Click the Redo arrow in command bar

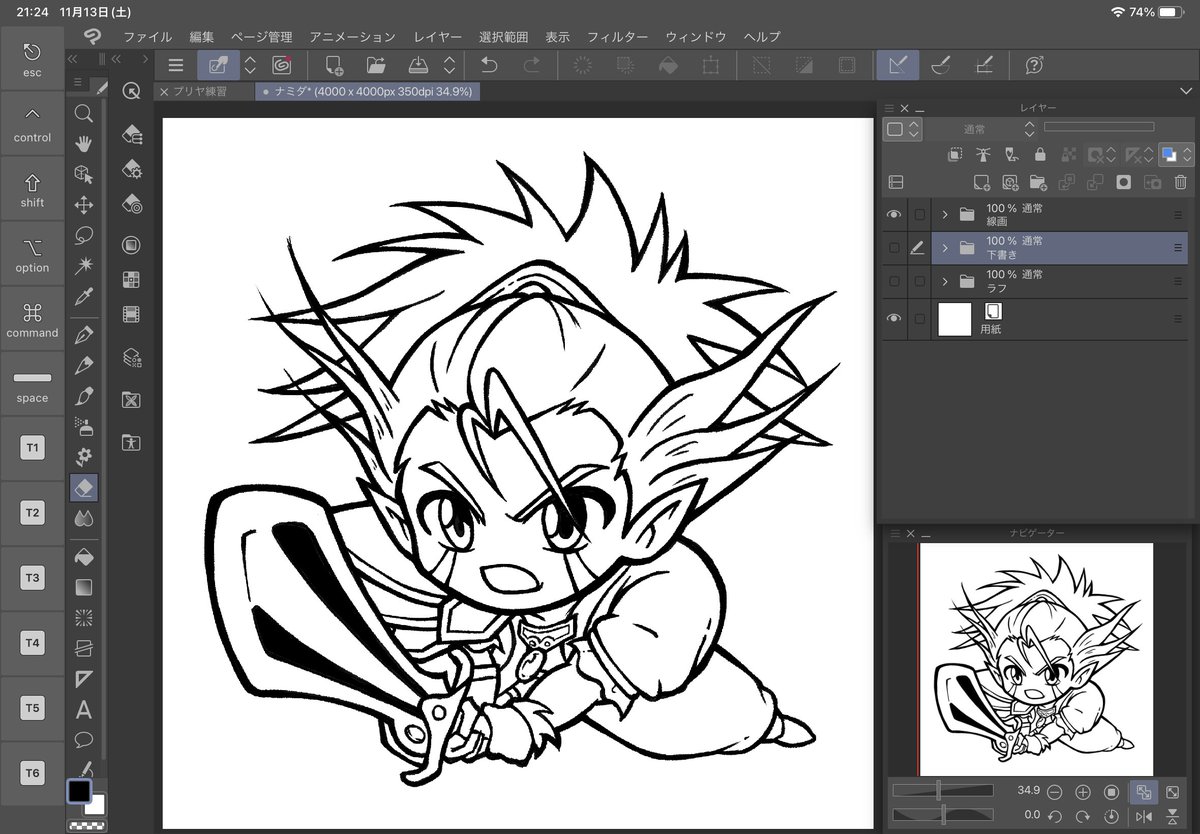tap(532, 66)
